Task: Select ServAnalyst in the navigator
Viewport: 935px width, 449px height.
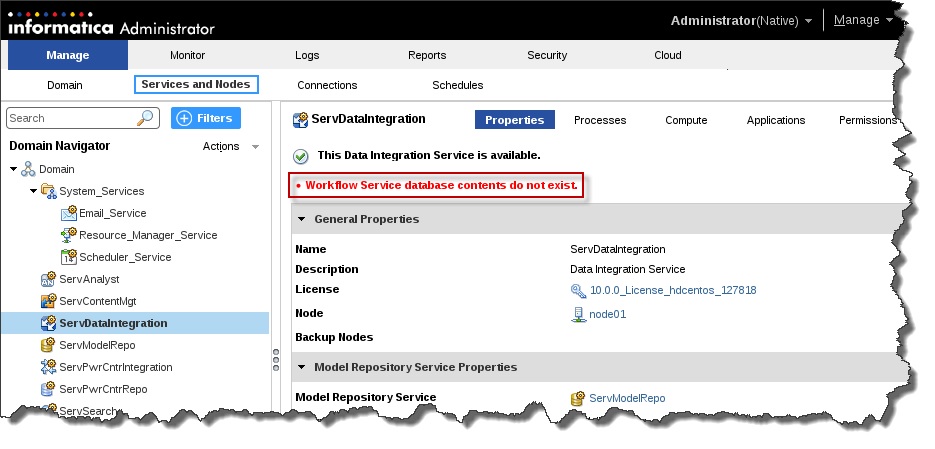Action: (89, 280)
